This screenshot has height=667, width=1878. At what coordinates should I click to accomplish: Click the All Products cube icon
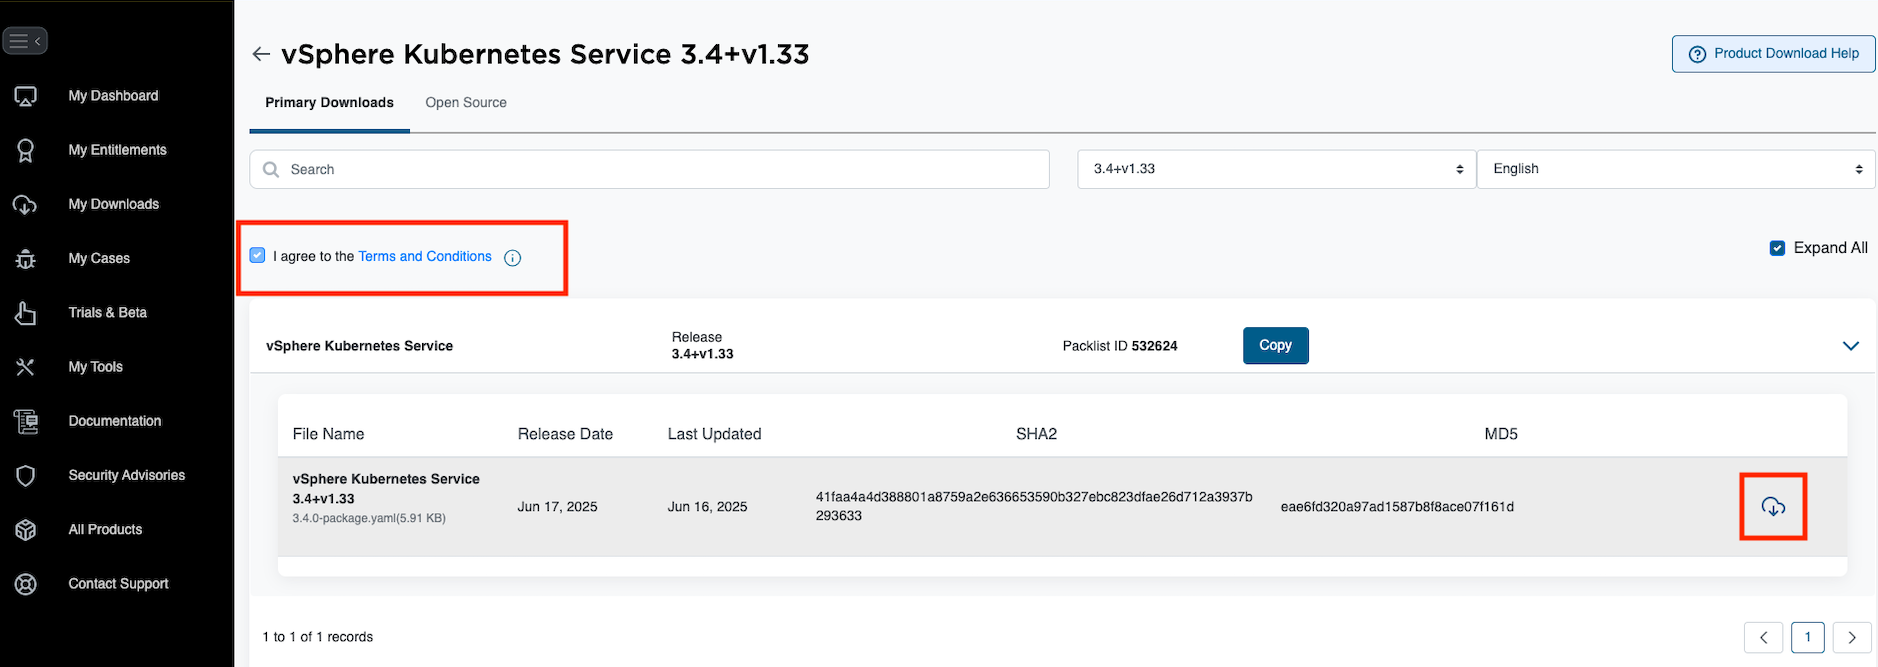(26, 530)
